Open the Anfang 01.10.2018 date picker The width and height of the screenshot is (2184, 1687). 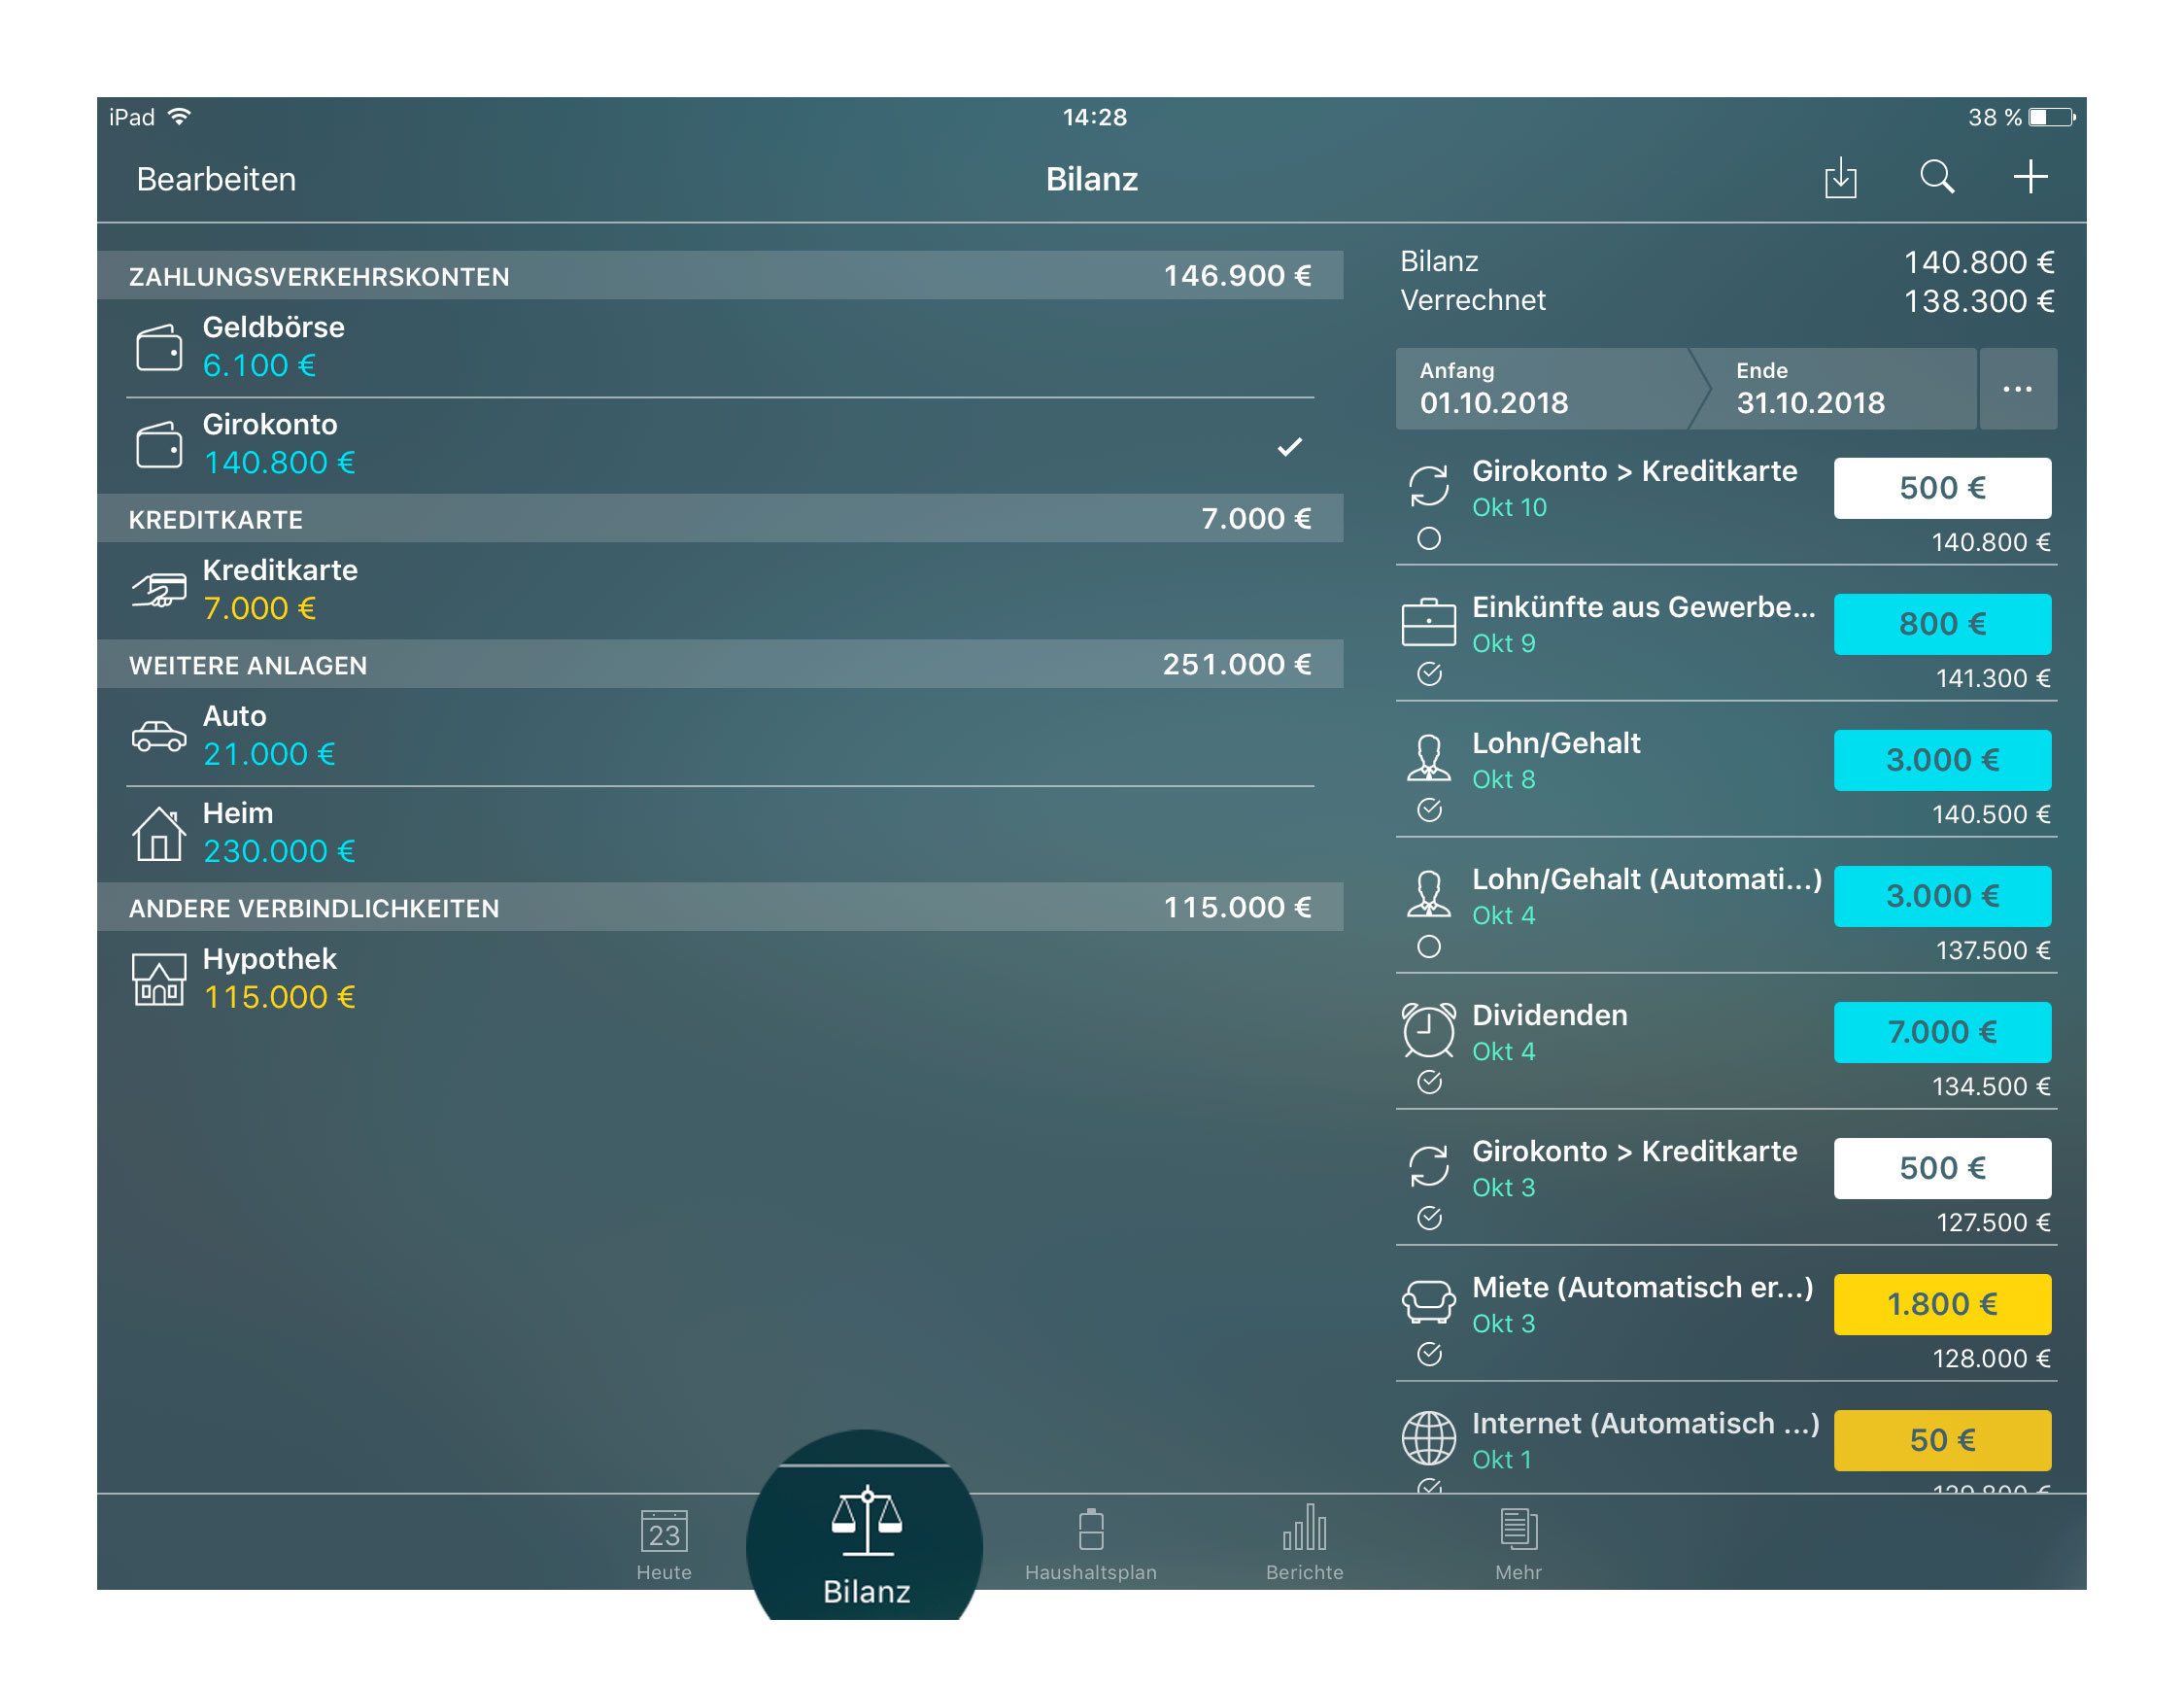(x=1544, y=388)
